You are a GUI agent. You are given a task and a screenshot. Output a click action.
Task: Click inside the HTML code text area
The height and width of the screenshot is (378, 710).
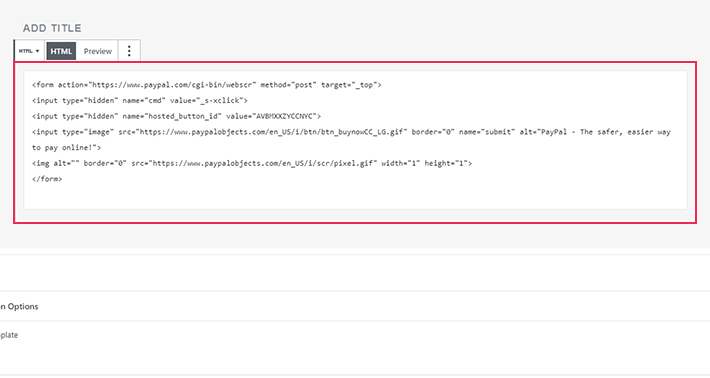(x=355, y=140)
